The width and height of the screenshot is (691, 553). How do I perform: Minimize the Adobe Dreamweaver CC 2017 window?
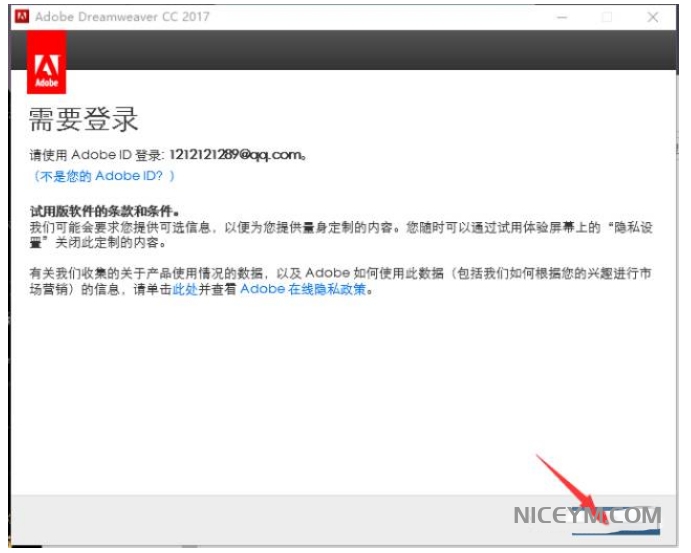[x=561, y=17]
